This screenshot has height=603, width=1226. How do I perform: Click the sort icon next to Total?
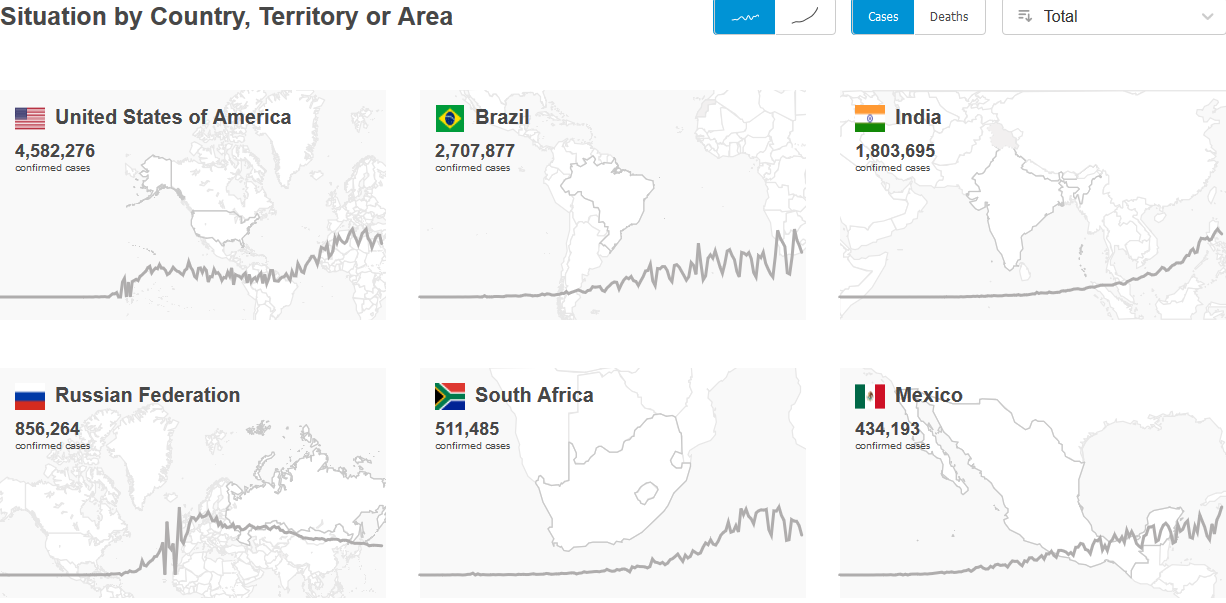(1025, 16)
